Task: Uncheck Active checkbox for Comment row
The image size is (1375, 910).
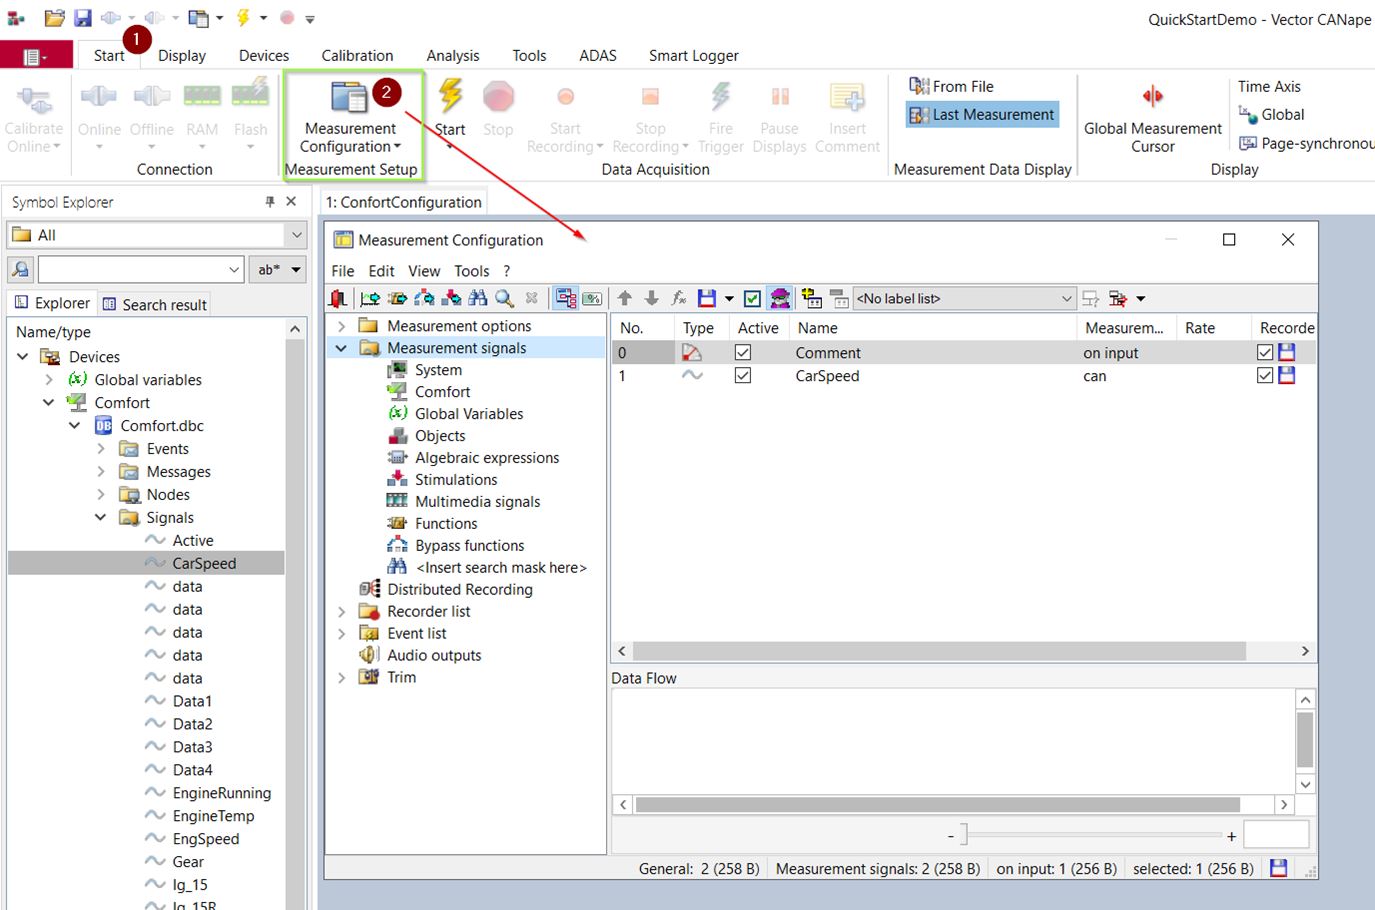Action: [x=743, y=353]
